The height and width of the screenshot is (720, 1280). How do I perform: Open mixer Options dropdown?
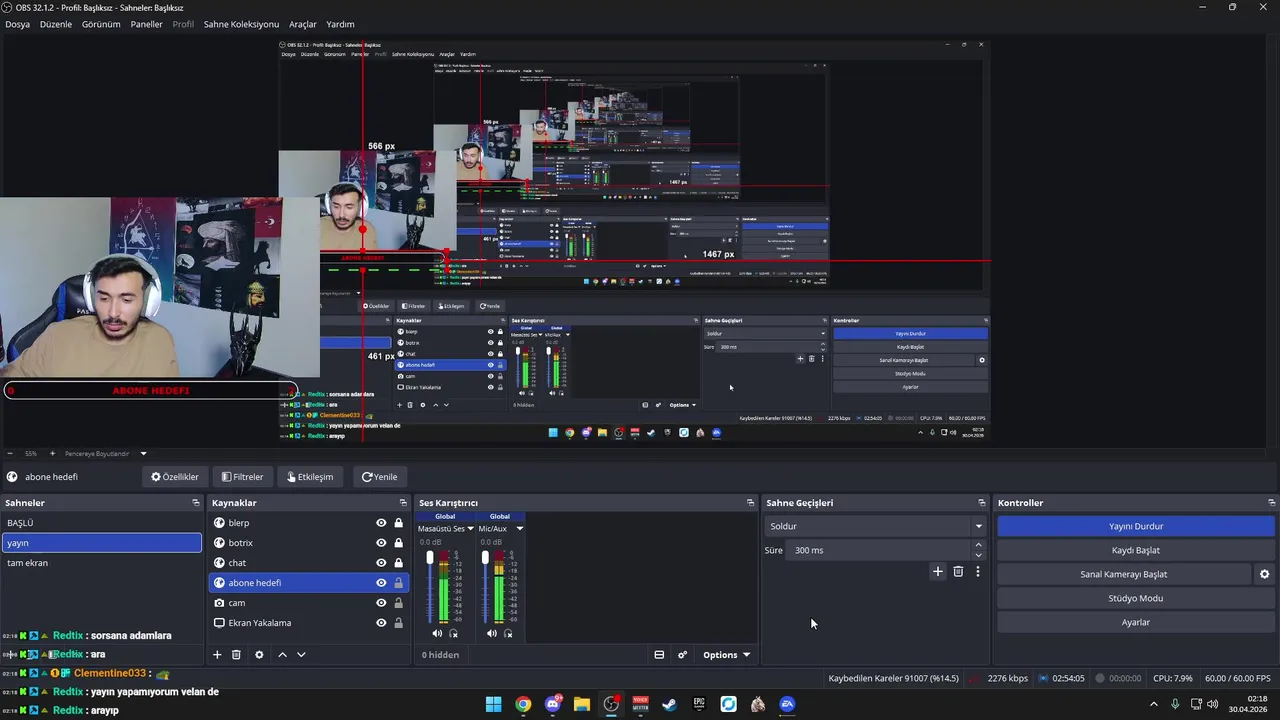coord(726,655)
